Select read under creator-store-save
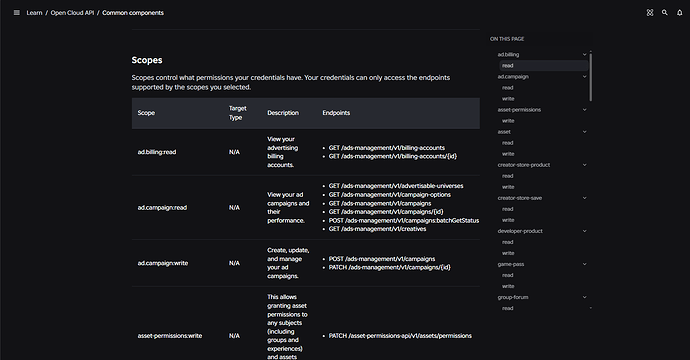The height and width of the screenshot is (360, 690). [508, 209]
